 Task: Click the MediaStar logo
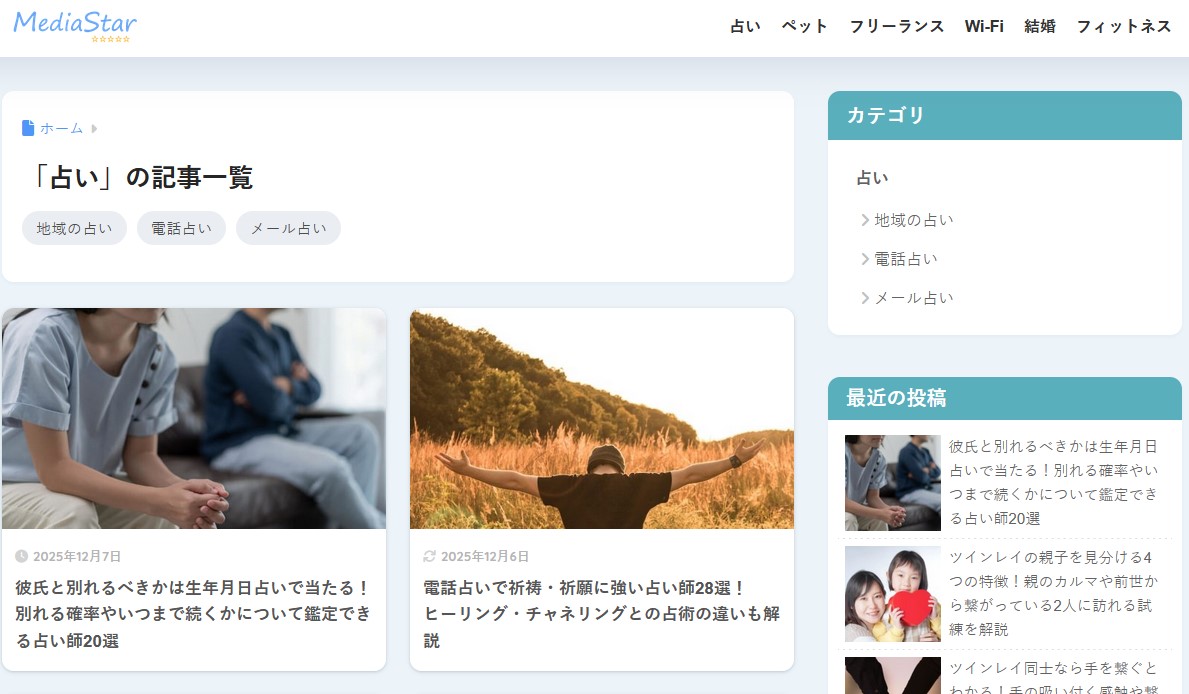coord(75,24)
